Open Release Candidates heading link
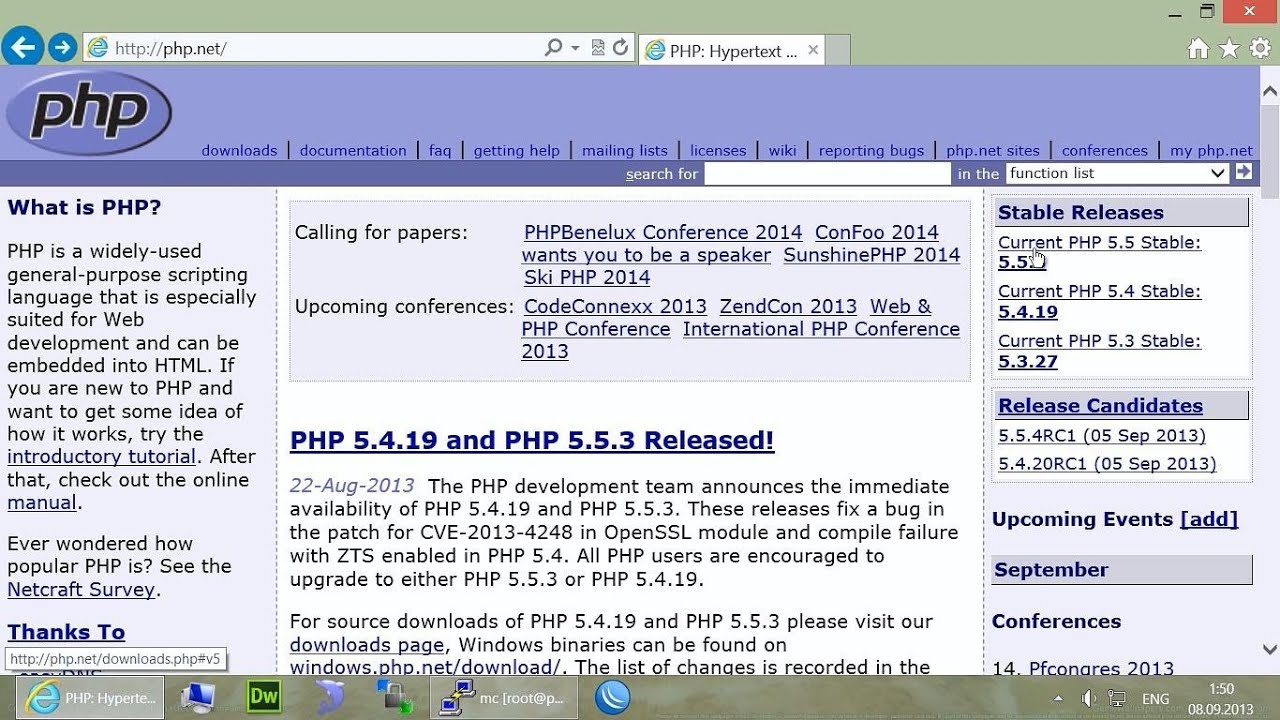Image resolution: width=1280 pixels, height=720 pixels. coord(1100,406)
